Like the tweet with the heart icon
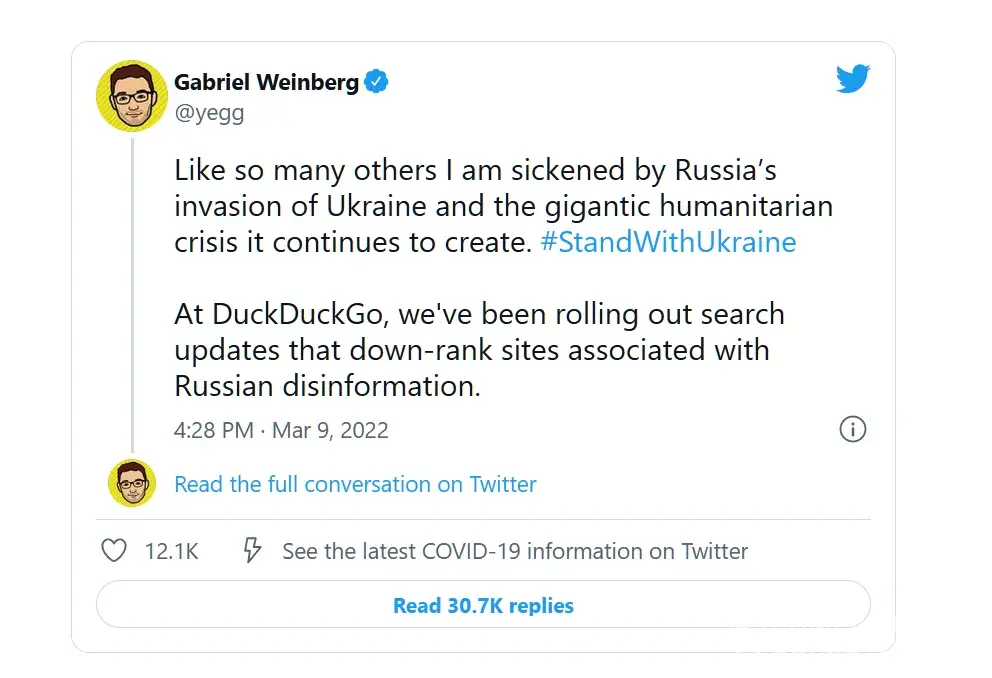Viewport: 992px width, 678px height. (115, 551)
